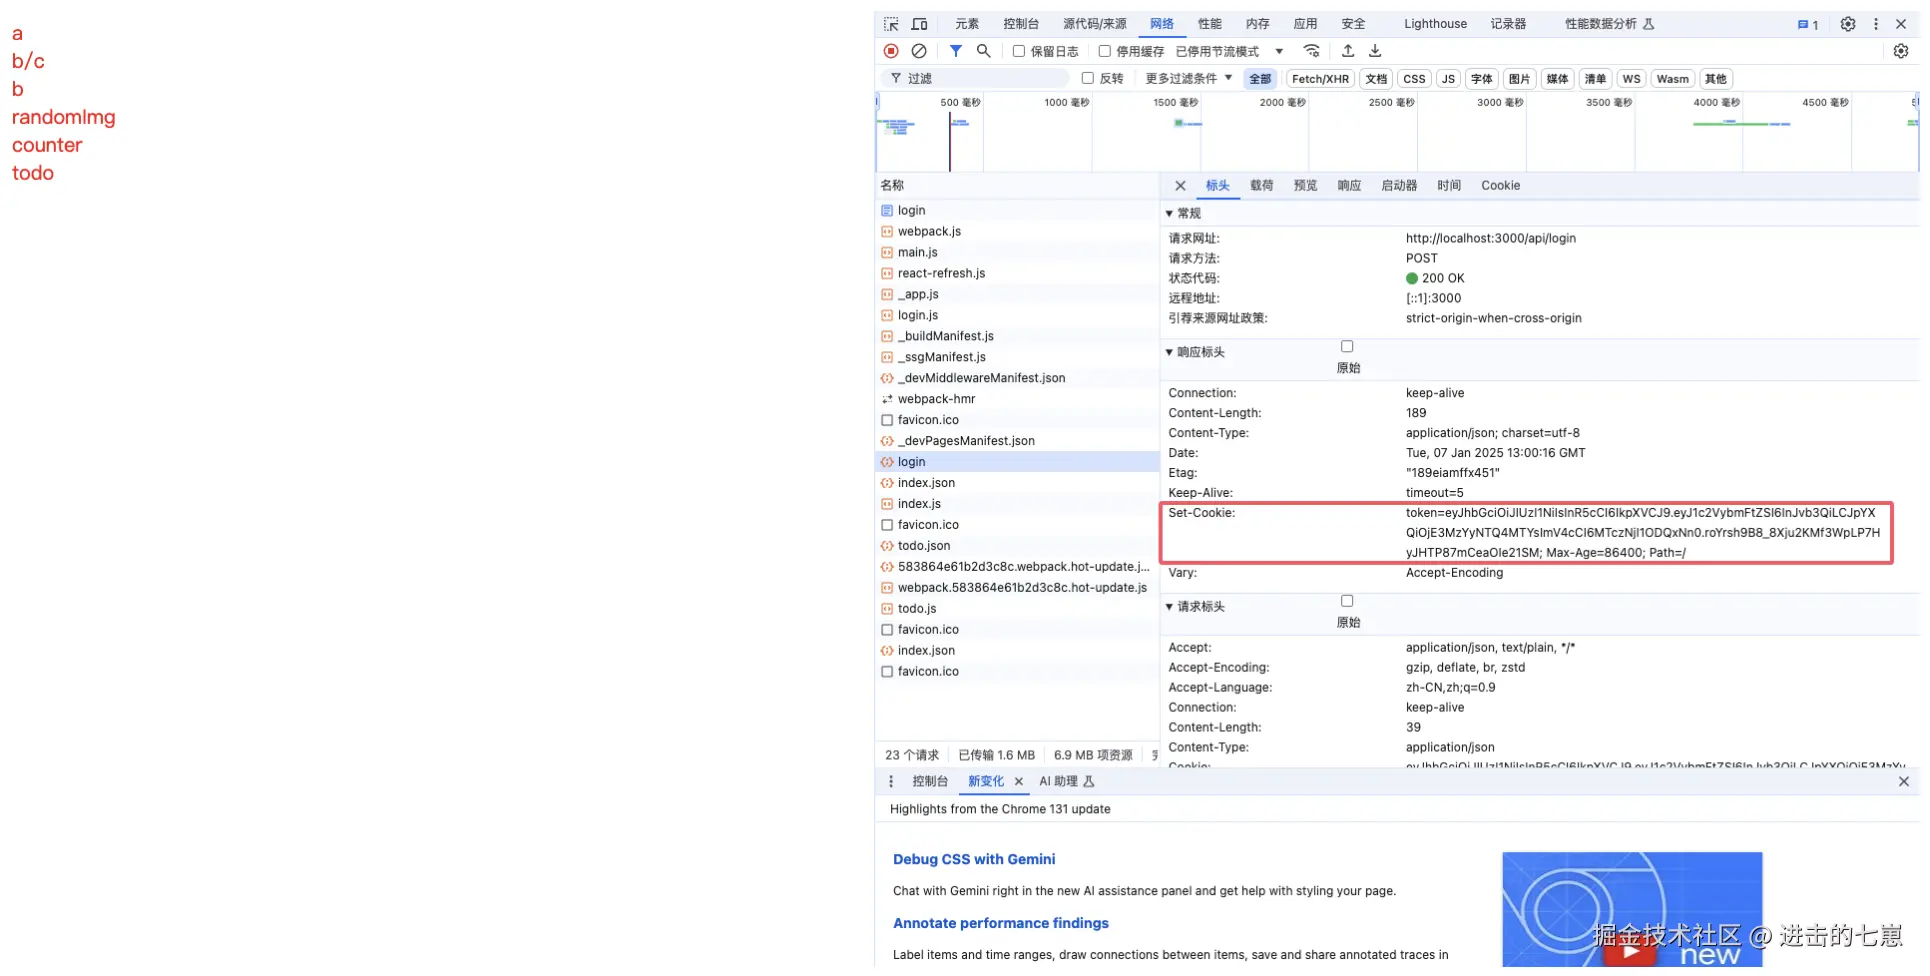Close the request details pane
The image size is (1930, 976).
1180,186
